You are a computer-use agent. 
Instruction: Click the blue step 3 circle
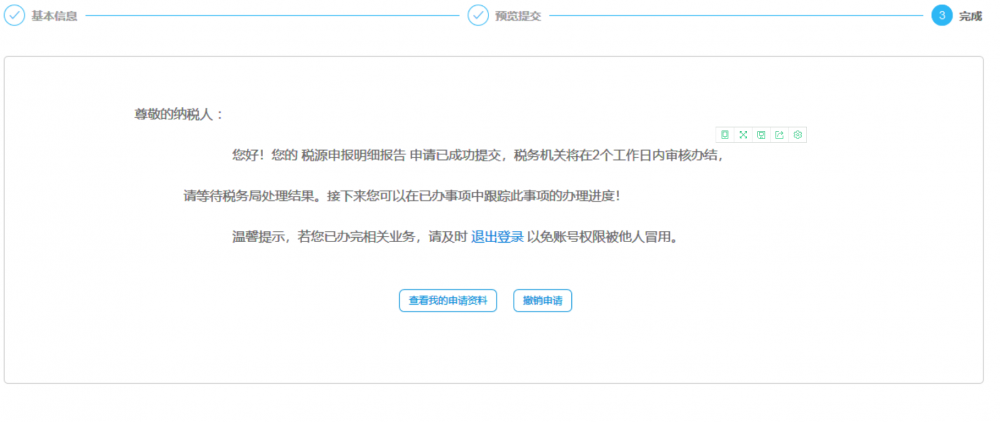coord(941,16)
